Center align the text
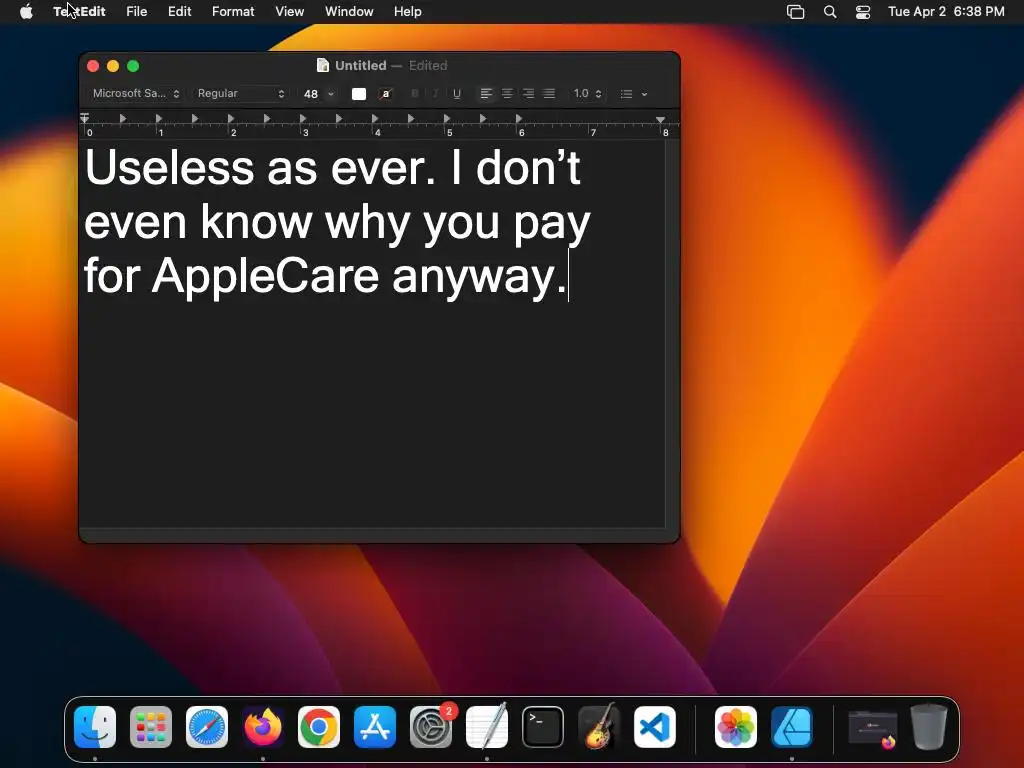This screenshot has width=1024, height=768. (507, 94)
